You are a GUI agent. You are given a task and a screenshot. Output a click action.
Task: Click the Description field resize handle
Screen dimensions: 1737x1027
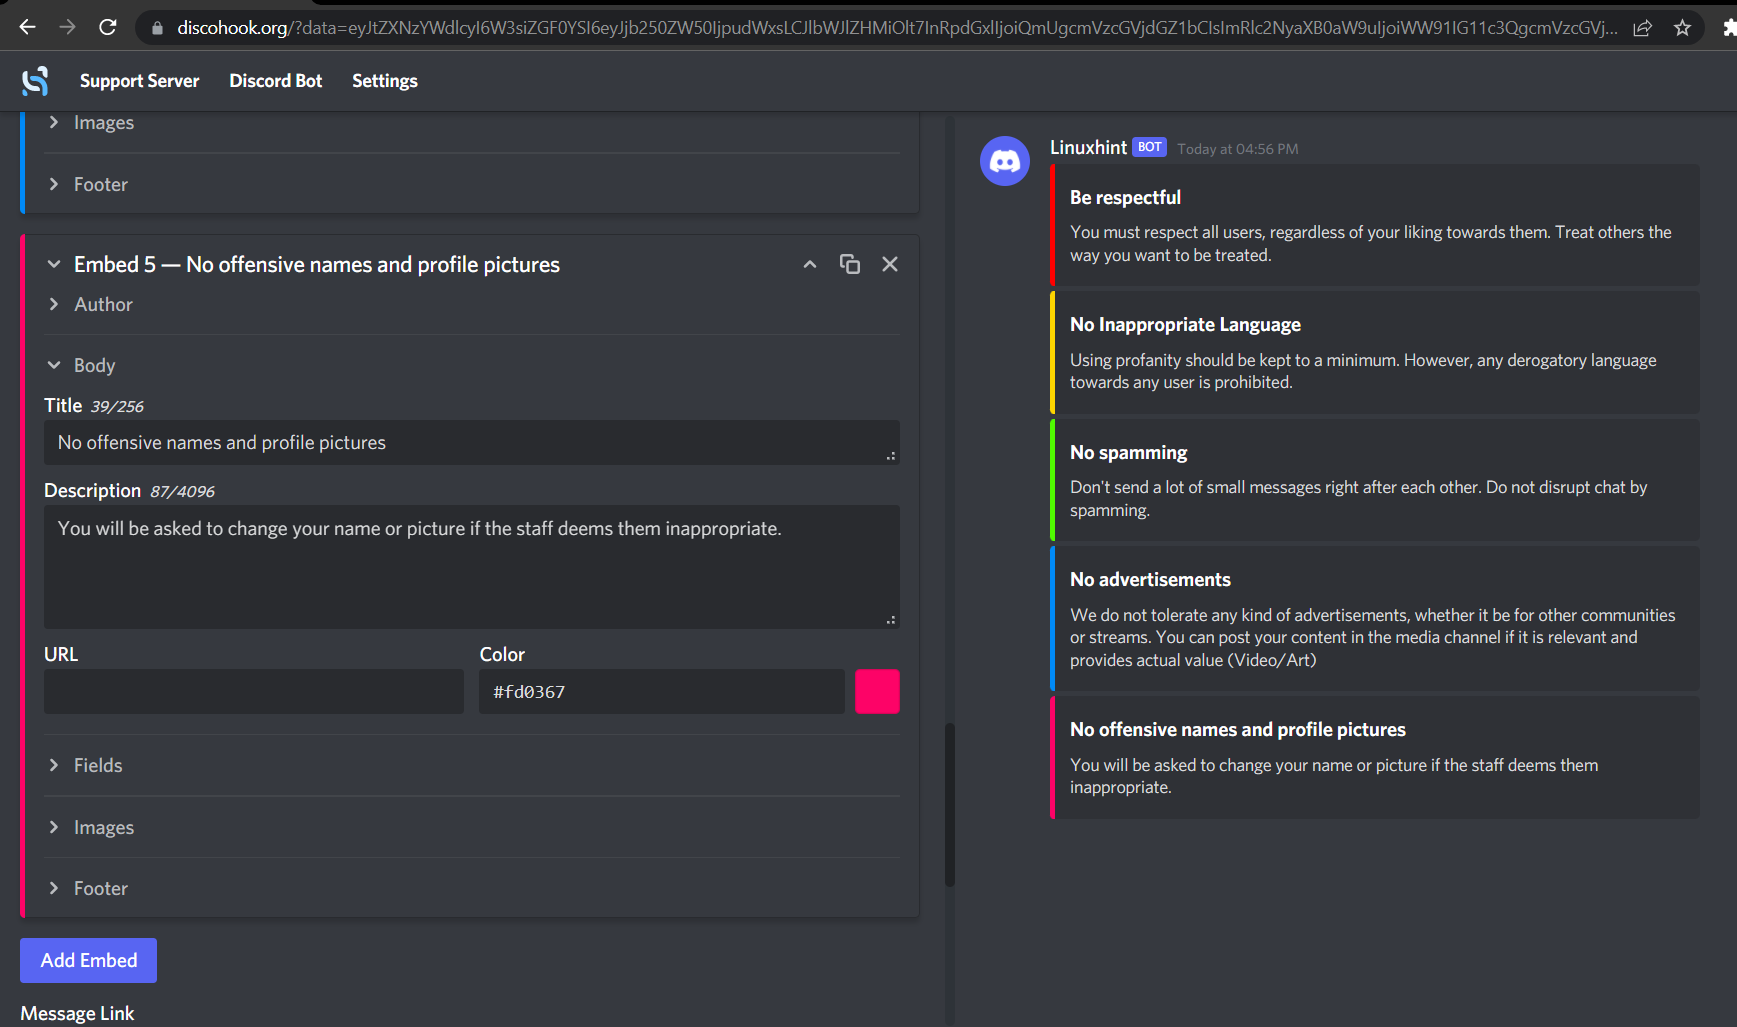point(890,619)
